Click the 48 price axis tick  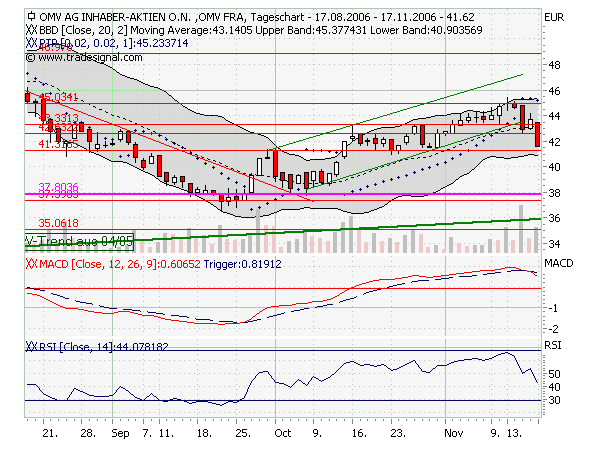554,65
